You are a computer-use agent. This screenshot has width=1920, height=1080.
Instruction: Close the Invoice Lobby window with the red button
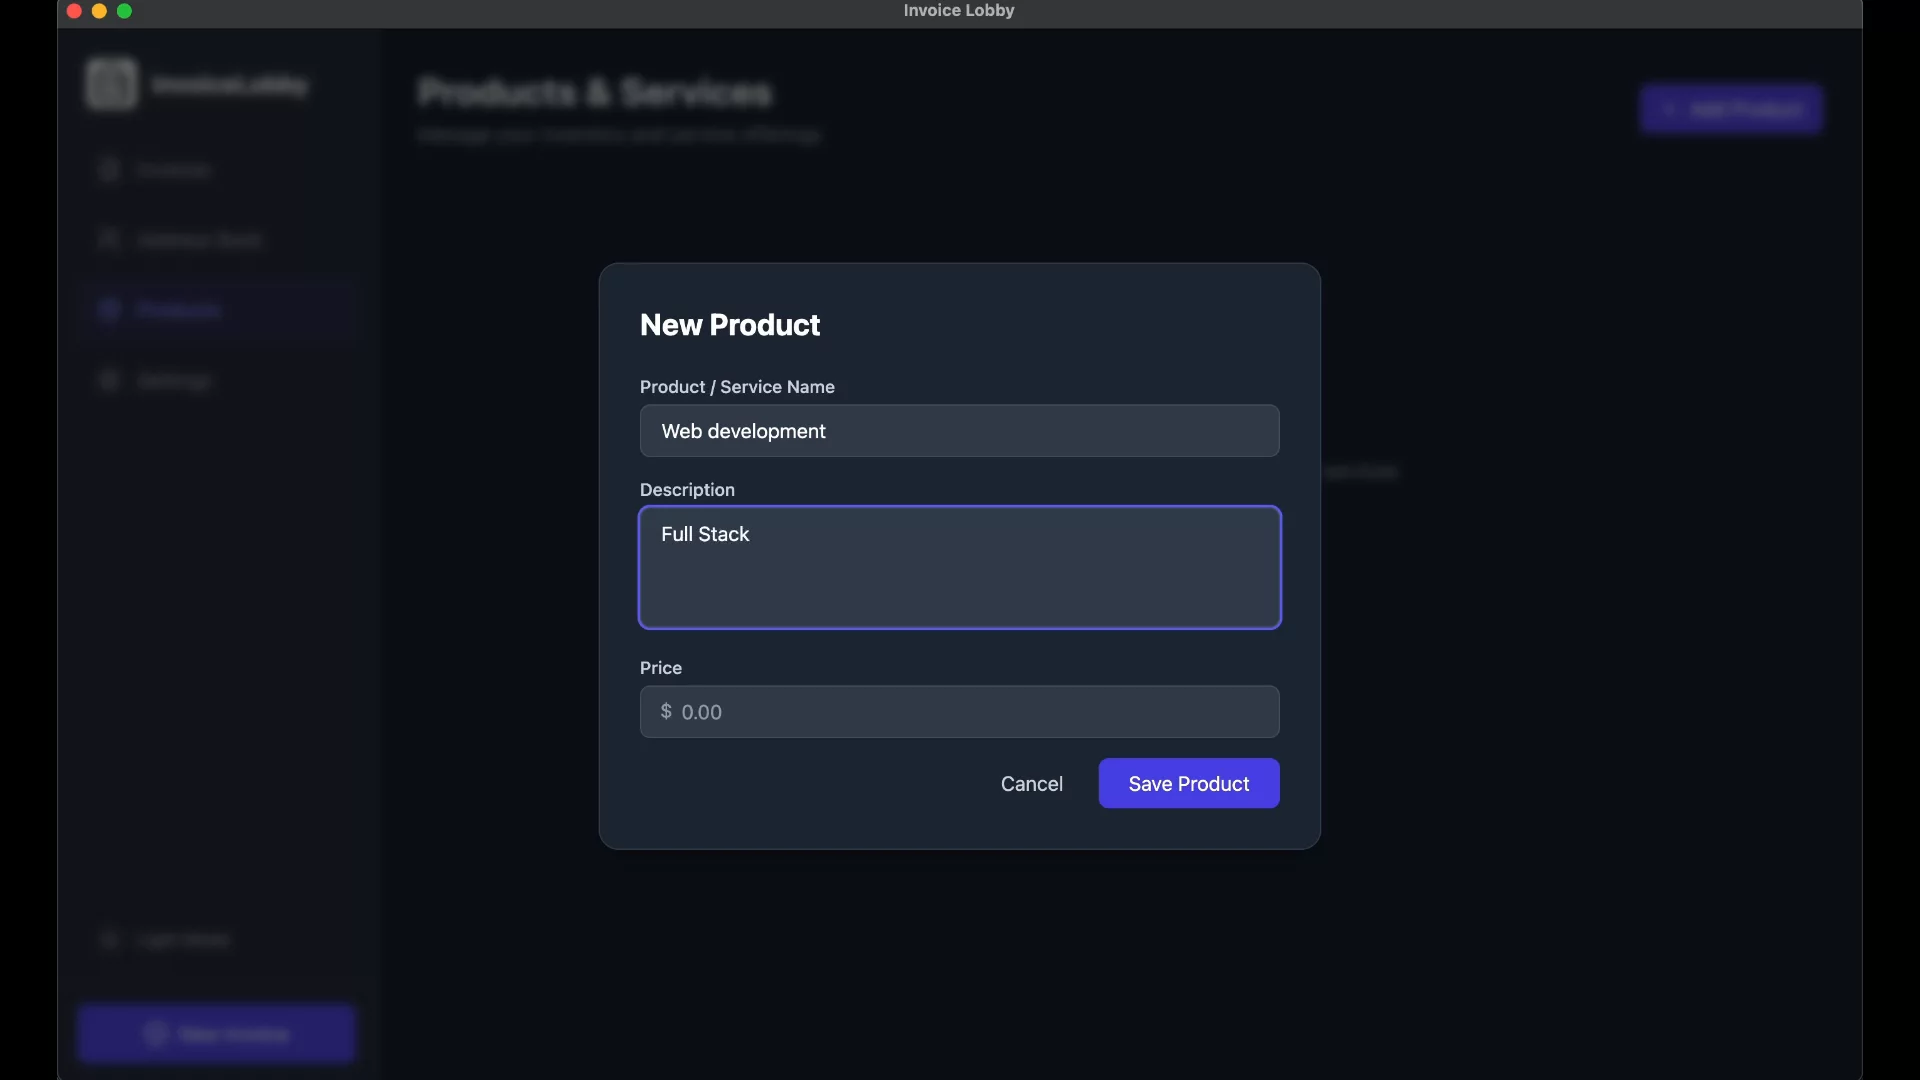tap(74, 11)
